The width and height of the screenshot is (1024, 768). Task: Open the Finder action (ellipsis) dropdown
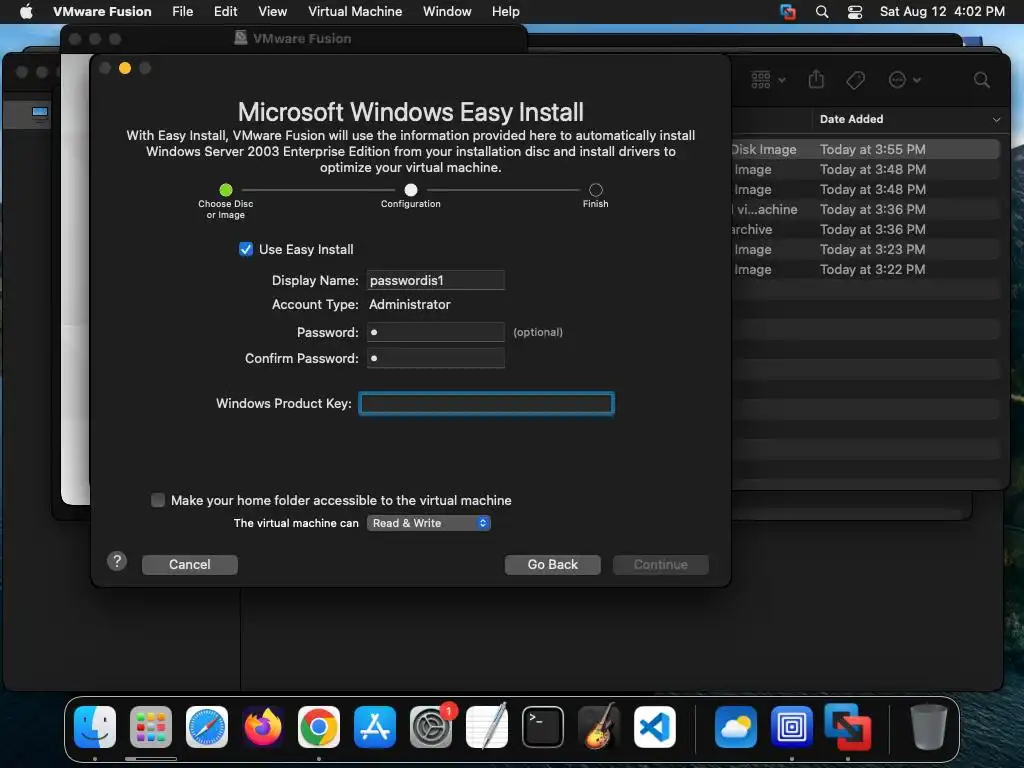click(x=904, y=80)
